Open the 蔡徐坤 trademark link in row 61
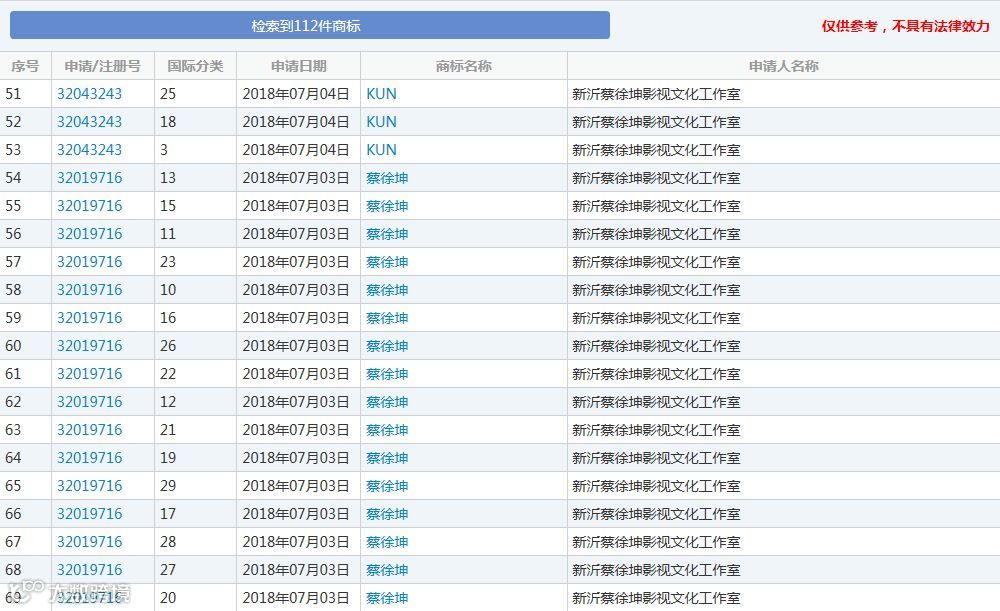 coord(387,374)
